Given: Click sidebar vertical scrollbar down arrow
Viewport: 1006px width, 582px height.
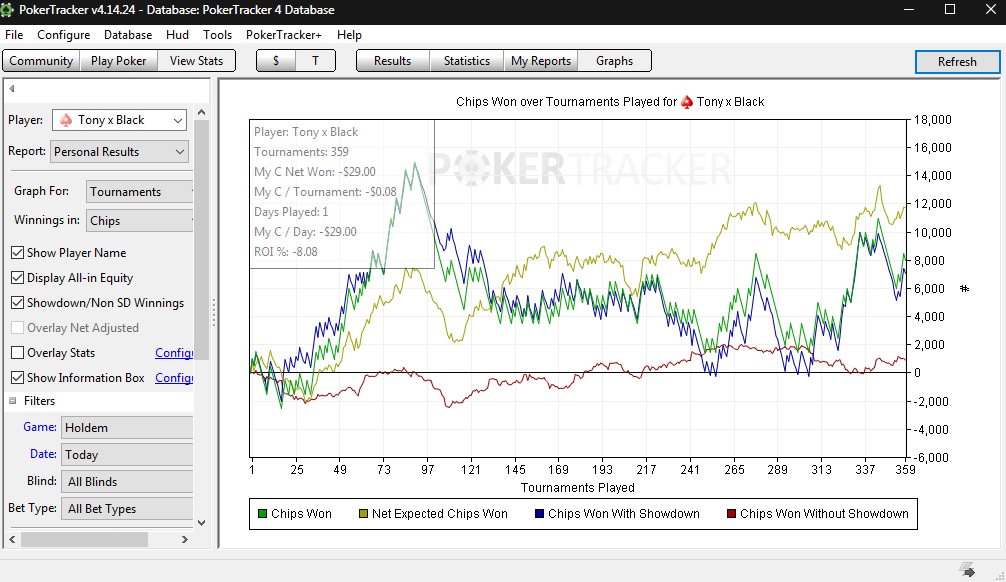Looking at the screenshot, I should pyautogui.click(x=201, y=522).
